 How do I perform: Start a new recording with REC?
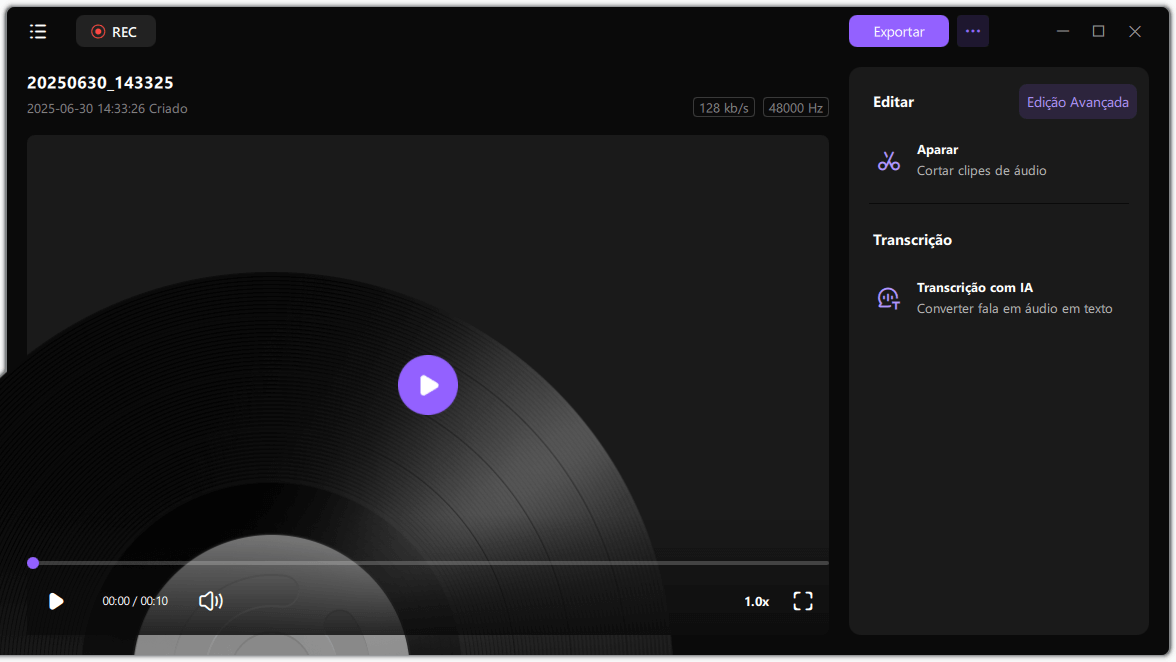coord(116,31)
